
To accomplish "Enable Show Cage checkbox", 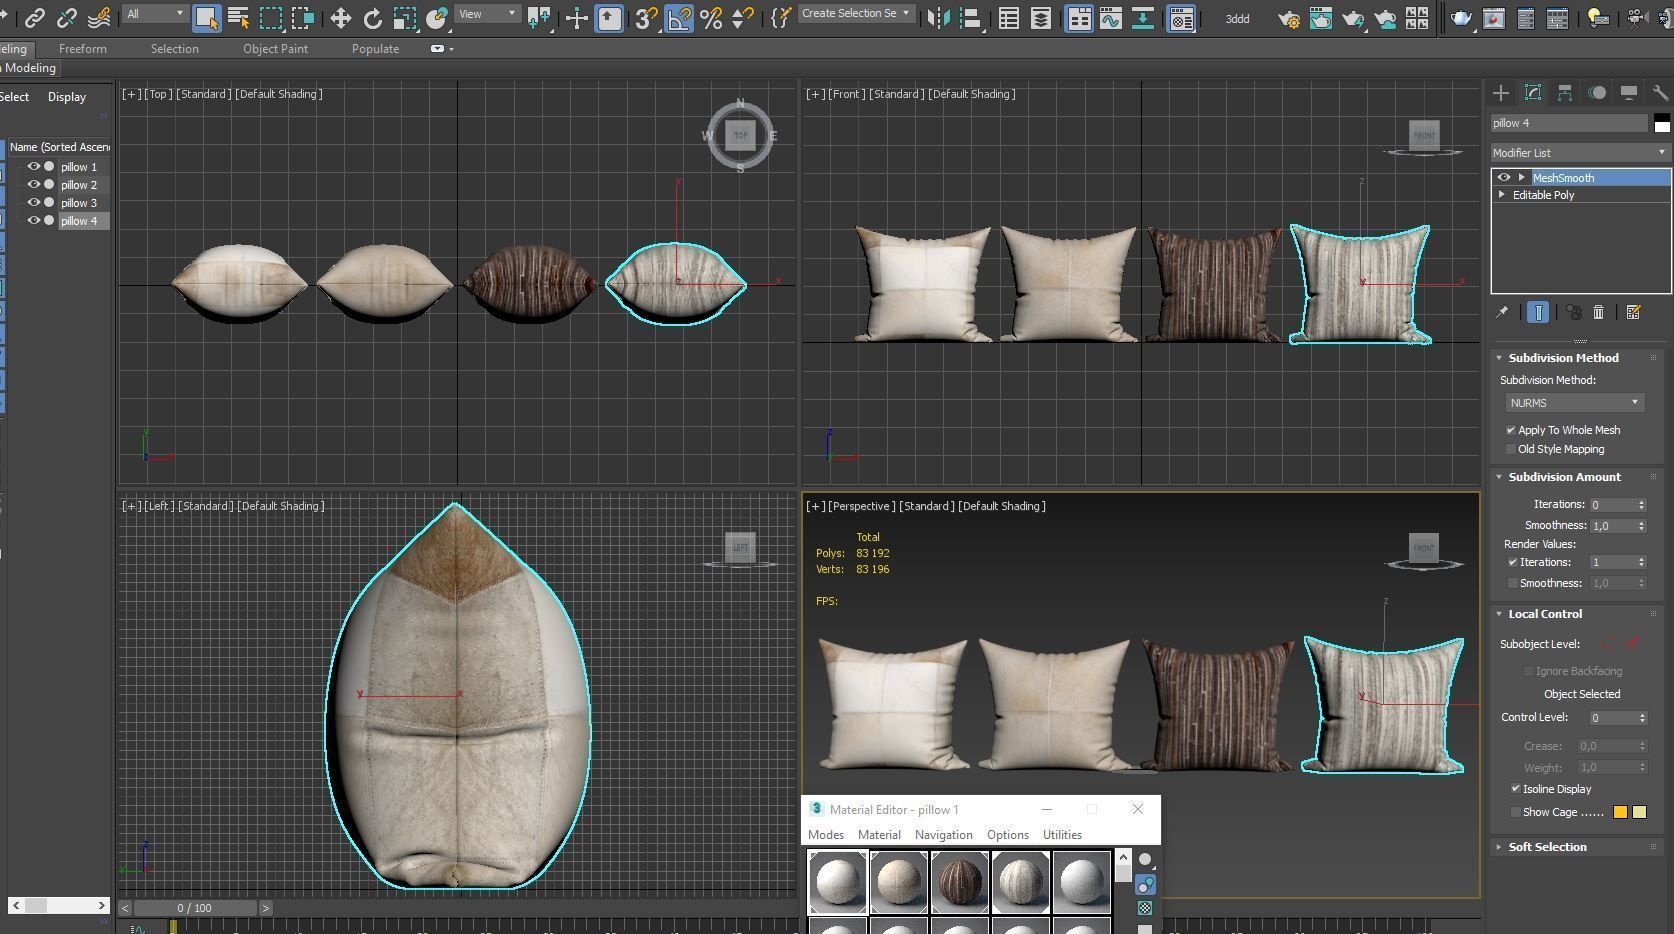I will (x=1516, y=812).
